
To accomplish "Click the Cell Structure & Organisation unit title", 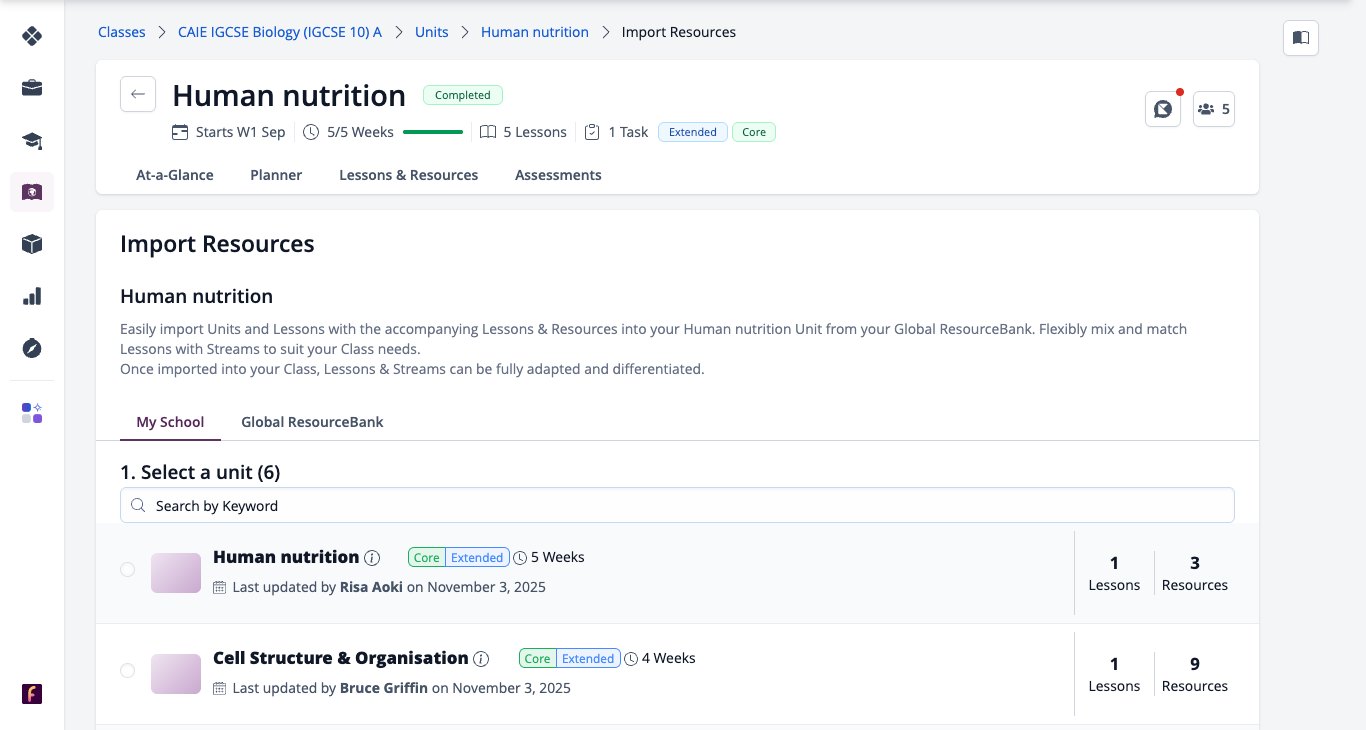I will 341,658.
